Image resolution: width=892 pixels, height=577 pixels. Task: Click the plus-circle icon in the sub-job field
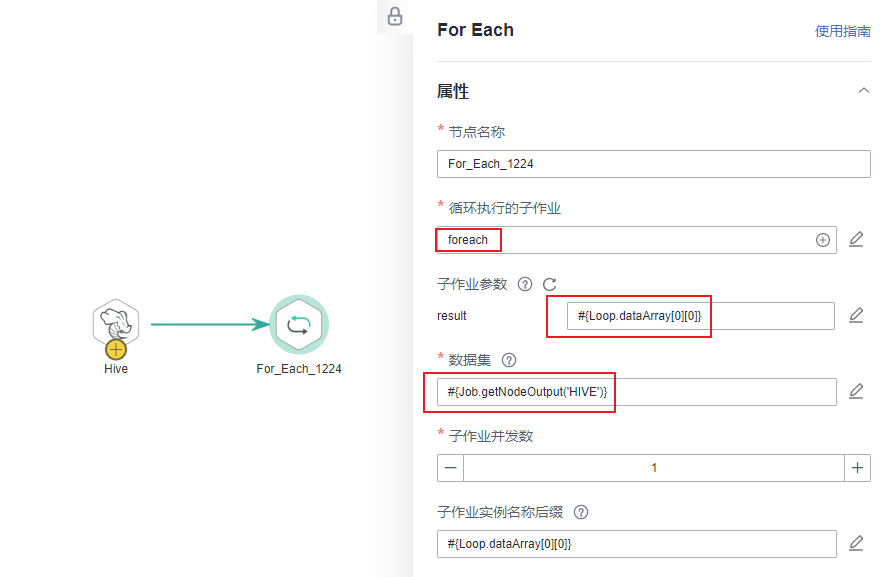(x=823, y=240)
